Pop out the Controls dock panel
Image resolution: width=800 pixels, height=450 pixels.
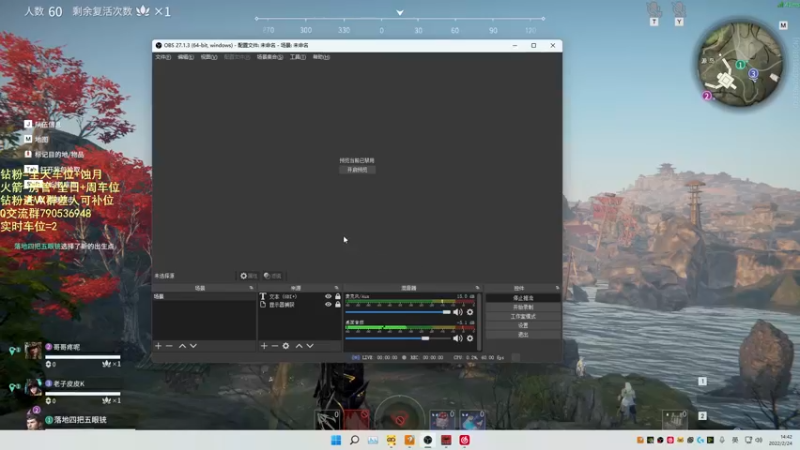point(557,288)
